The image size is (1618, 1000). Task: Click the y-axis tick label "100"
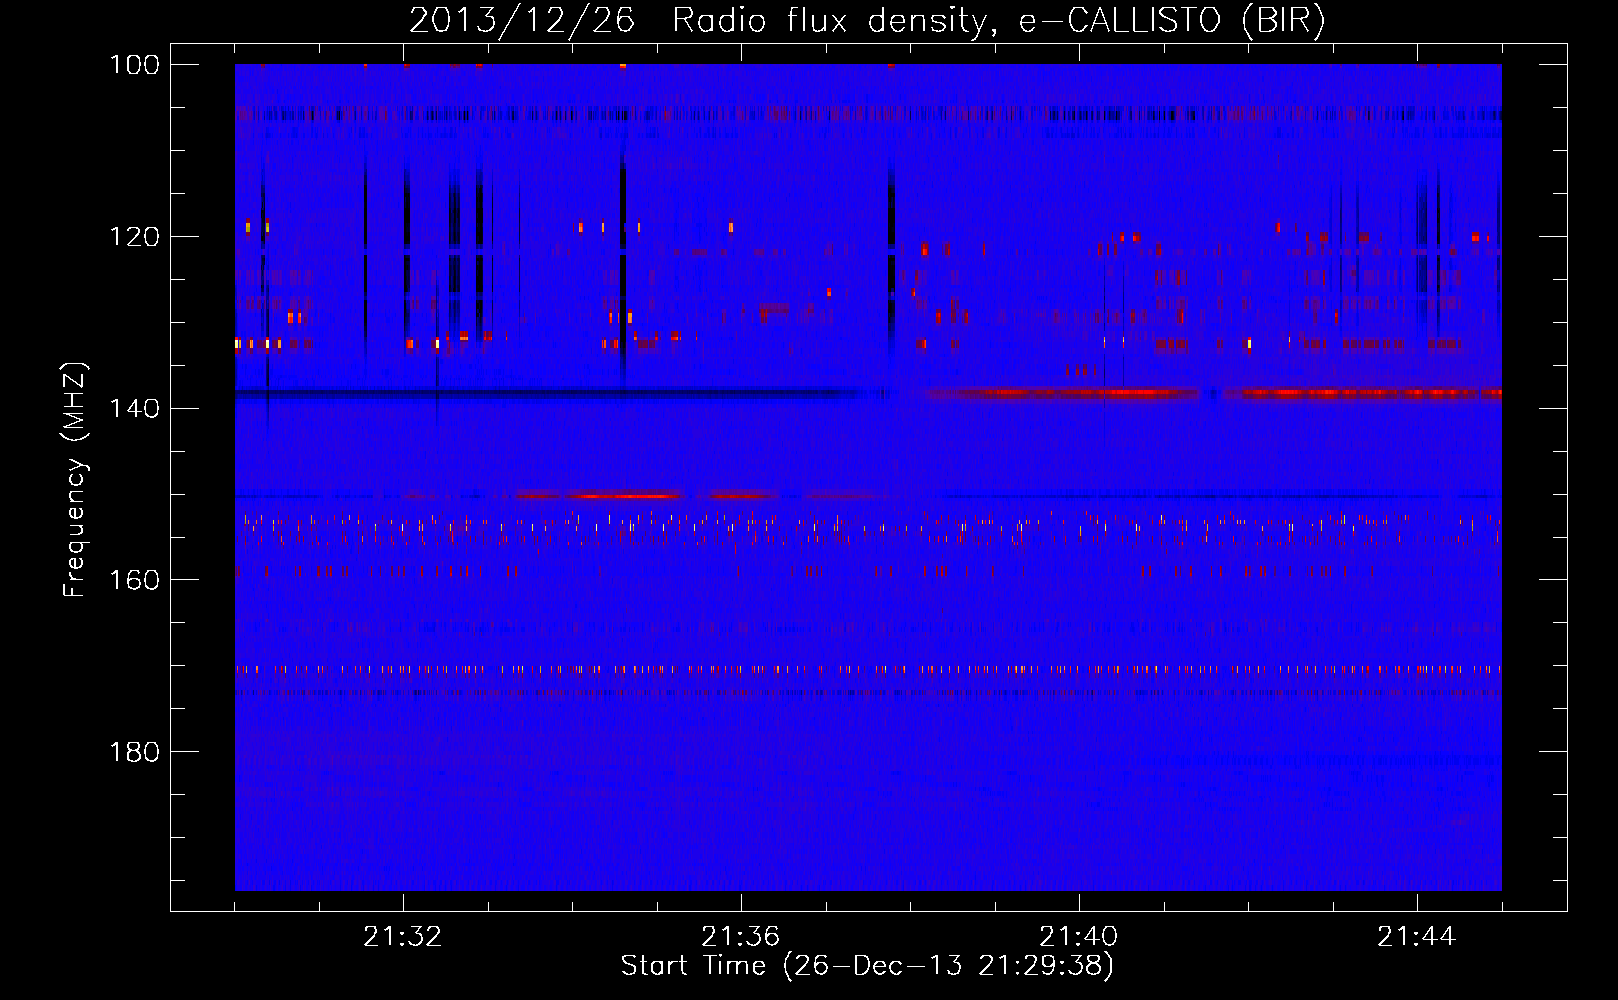[x=135, y=65]
